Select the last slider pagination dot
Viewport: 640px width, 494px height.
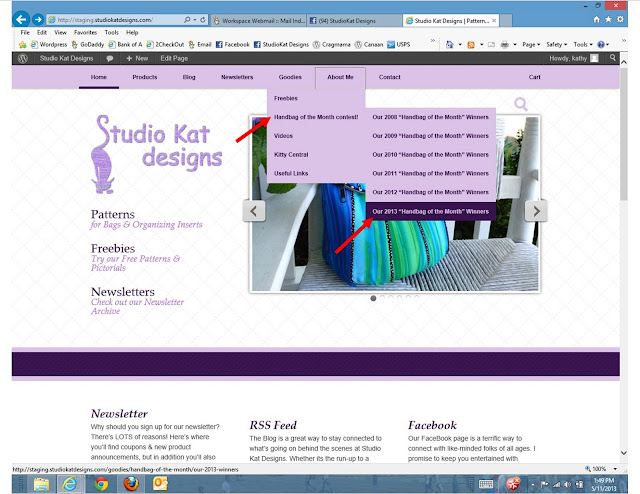tap(417, 298)
